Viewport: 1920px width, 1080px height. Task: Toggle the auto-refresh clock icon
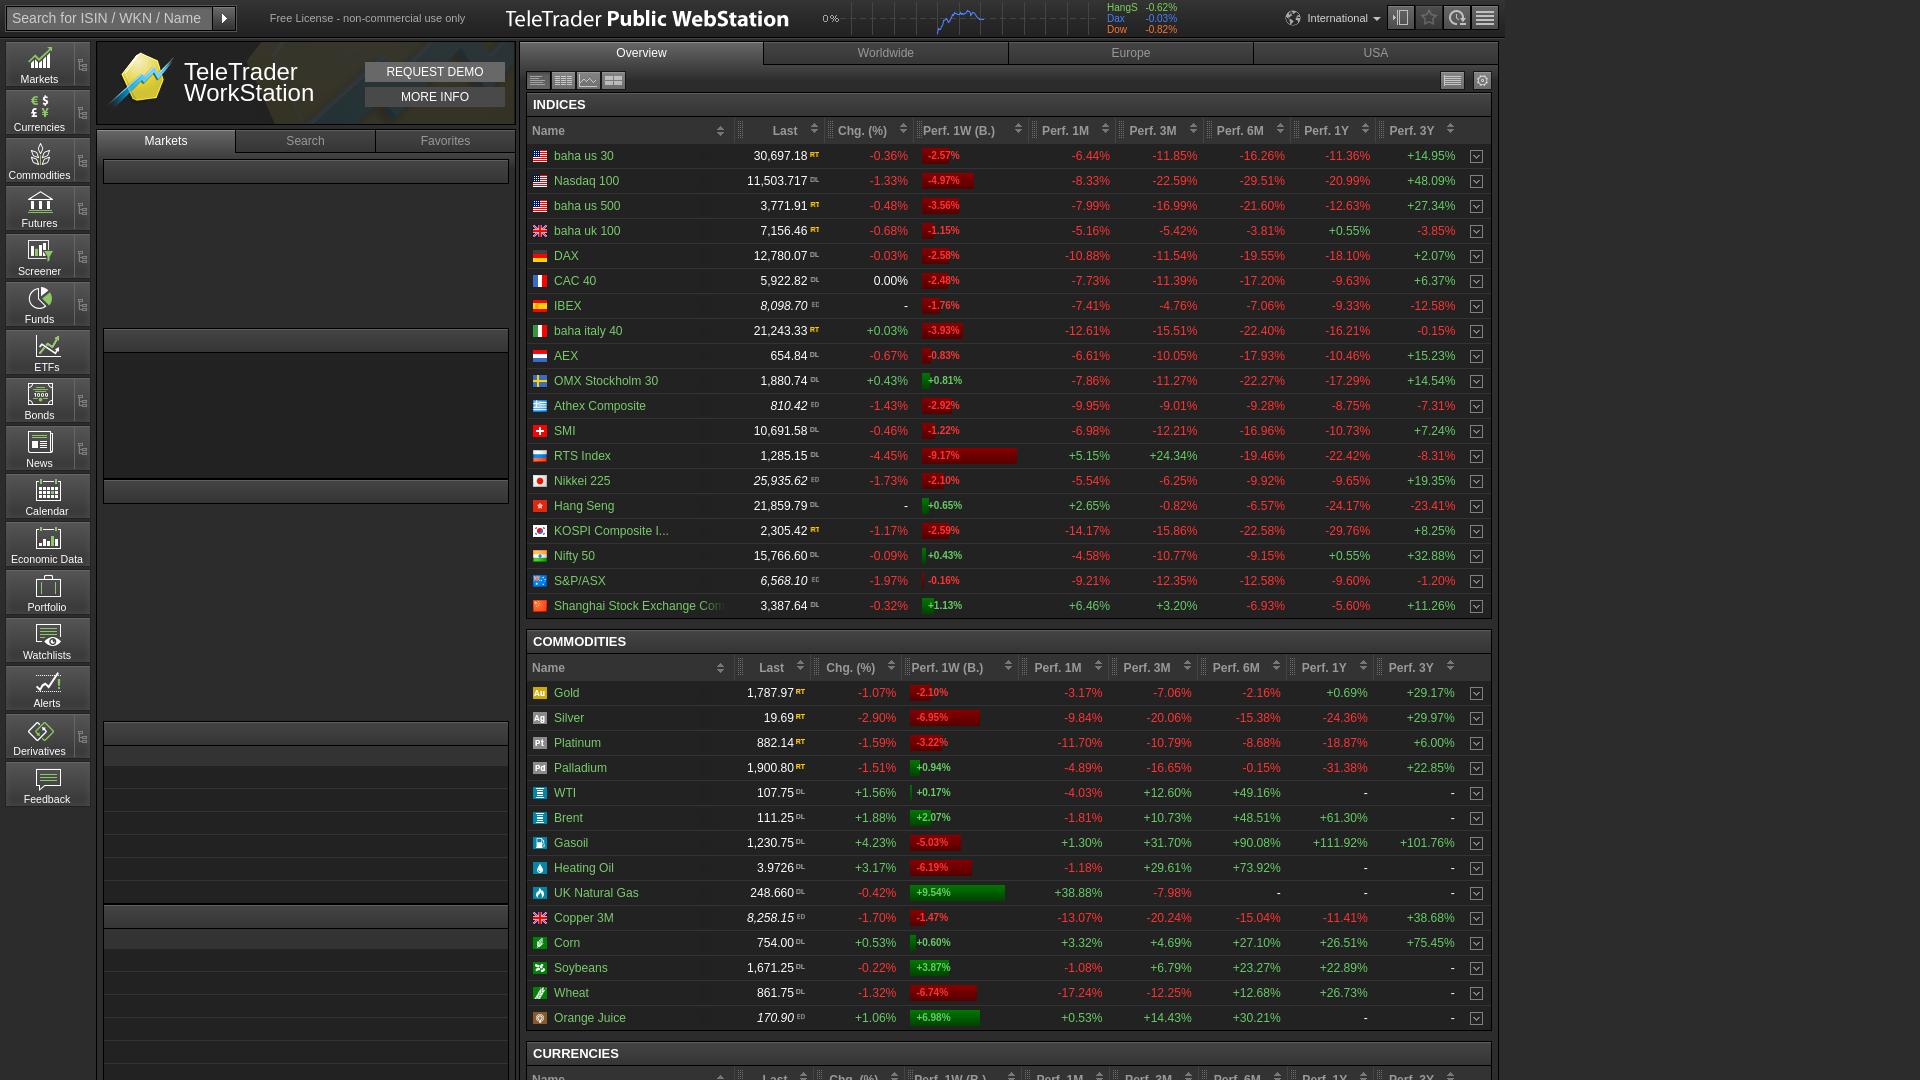coord(1457,17)
